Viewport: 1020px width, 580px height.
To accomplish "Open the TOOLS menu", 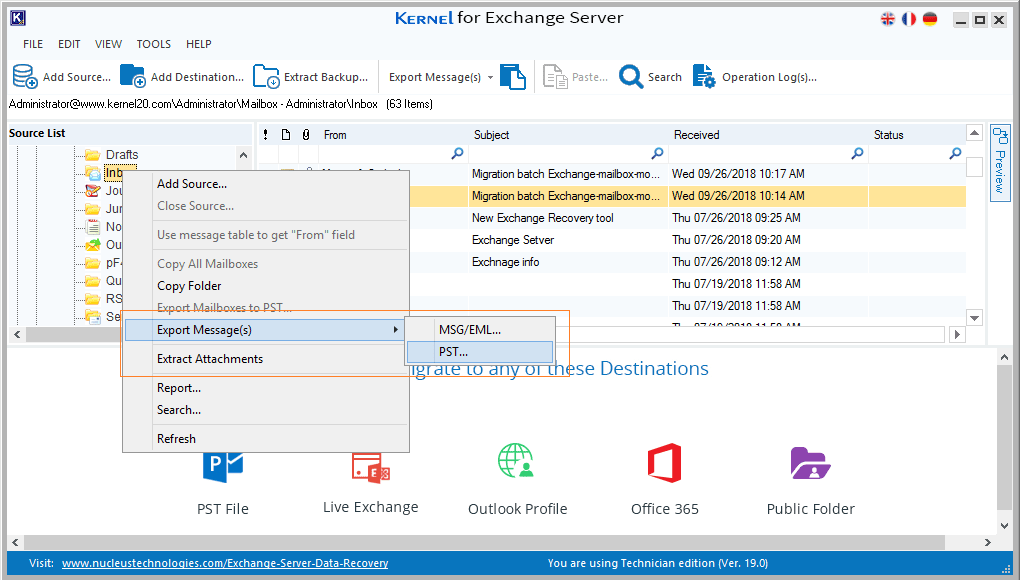I will 154,44.
